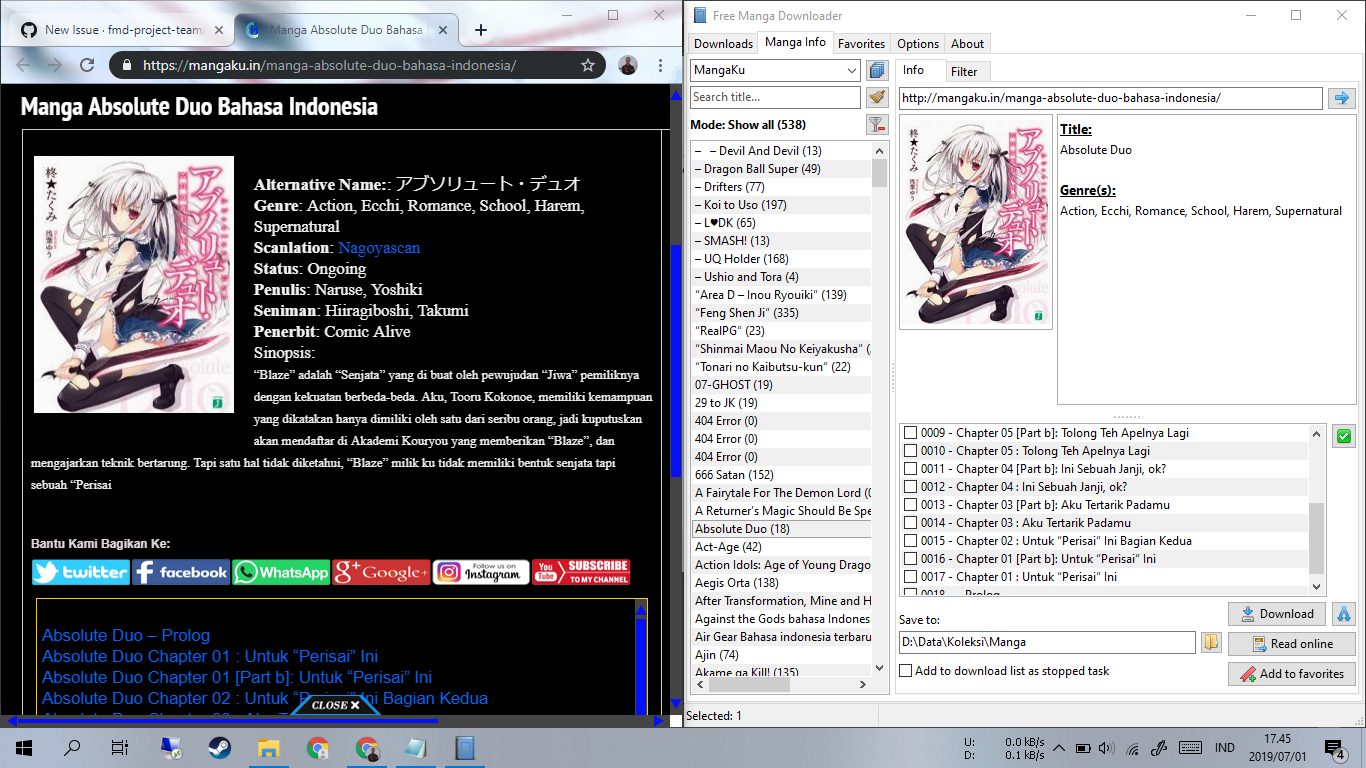Switch to the Downloads tab
1366x768 pixels.
723,44
